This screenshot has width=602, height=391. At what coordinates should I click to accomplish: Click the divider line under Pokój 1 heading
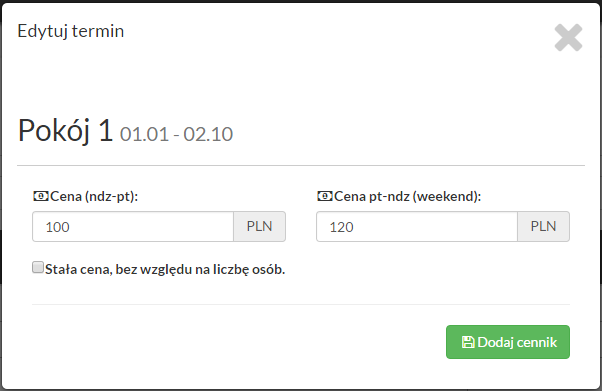(x=301, y=166)
